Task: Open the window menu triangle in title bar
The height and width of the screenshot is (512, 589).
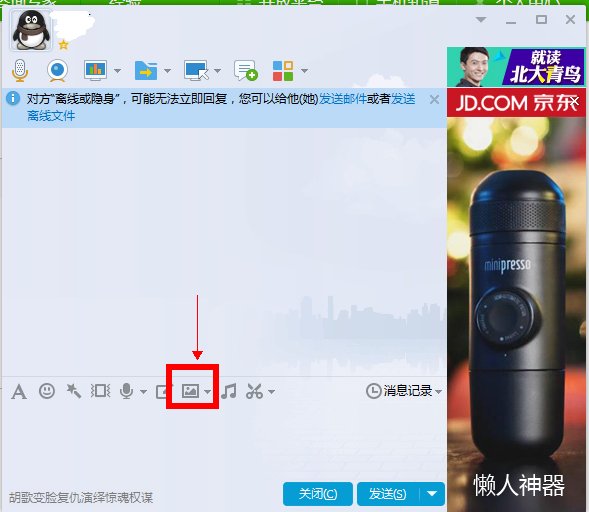Action: [x=481, y=19]
